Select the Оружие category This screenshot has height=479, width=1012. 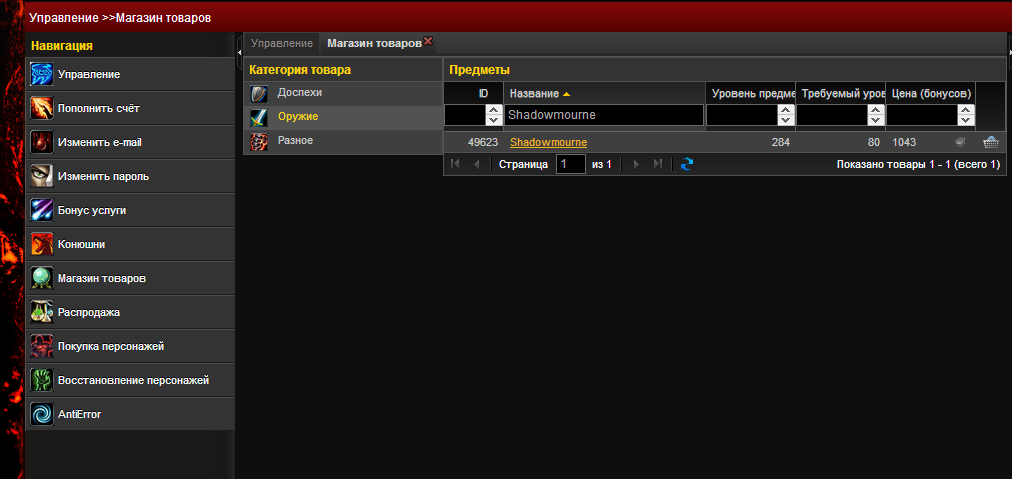[343, 117]
